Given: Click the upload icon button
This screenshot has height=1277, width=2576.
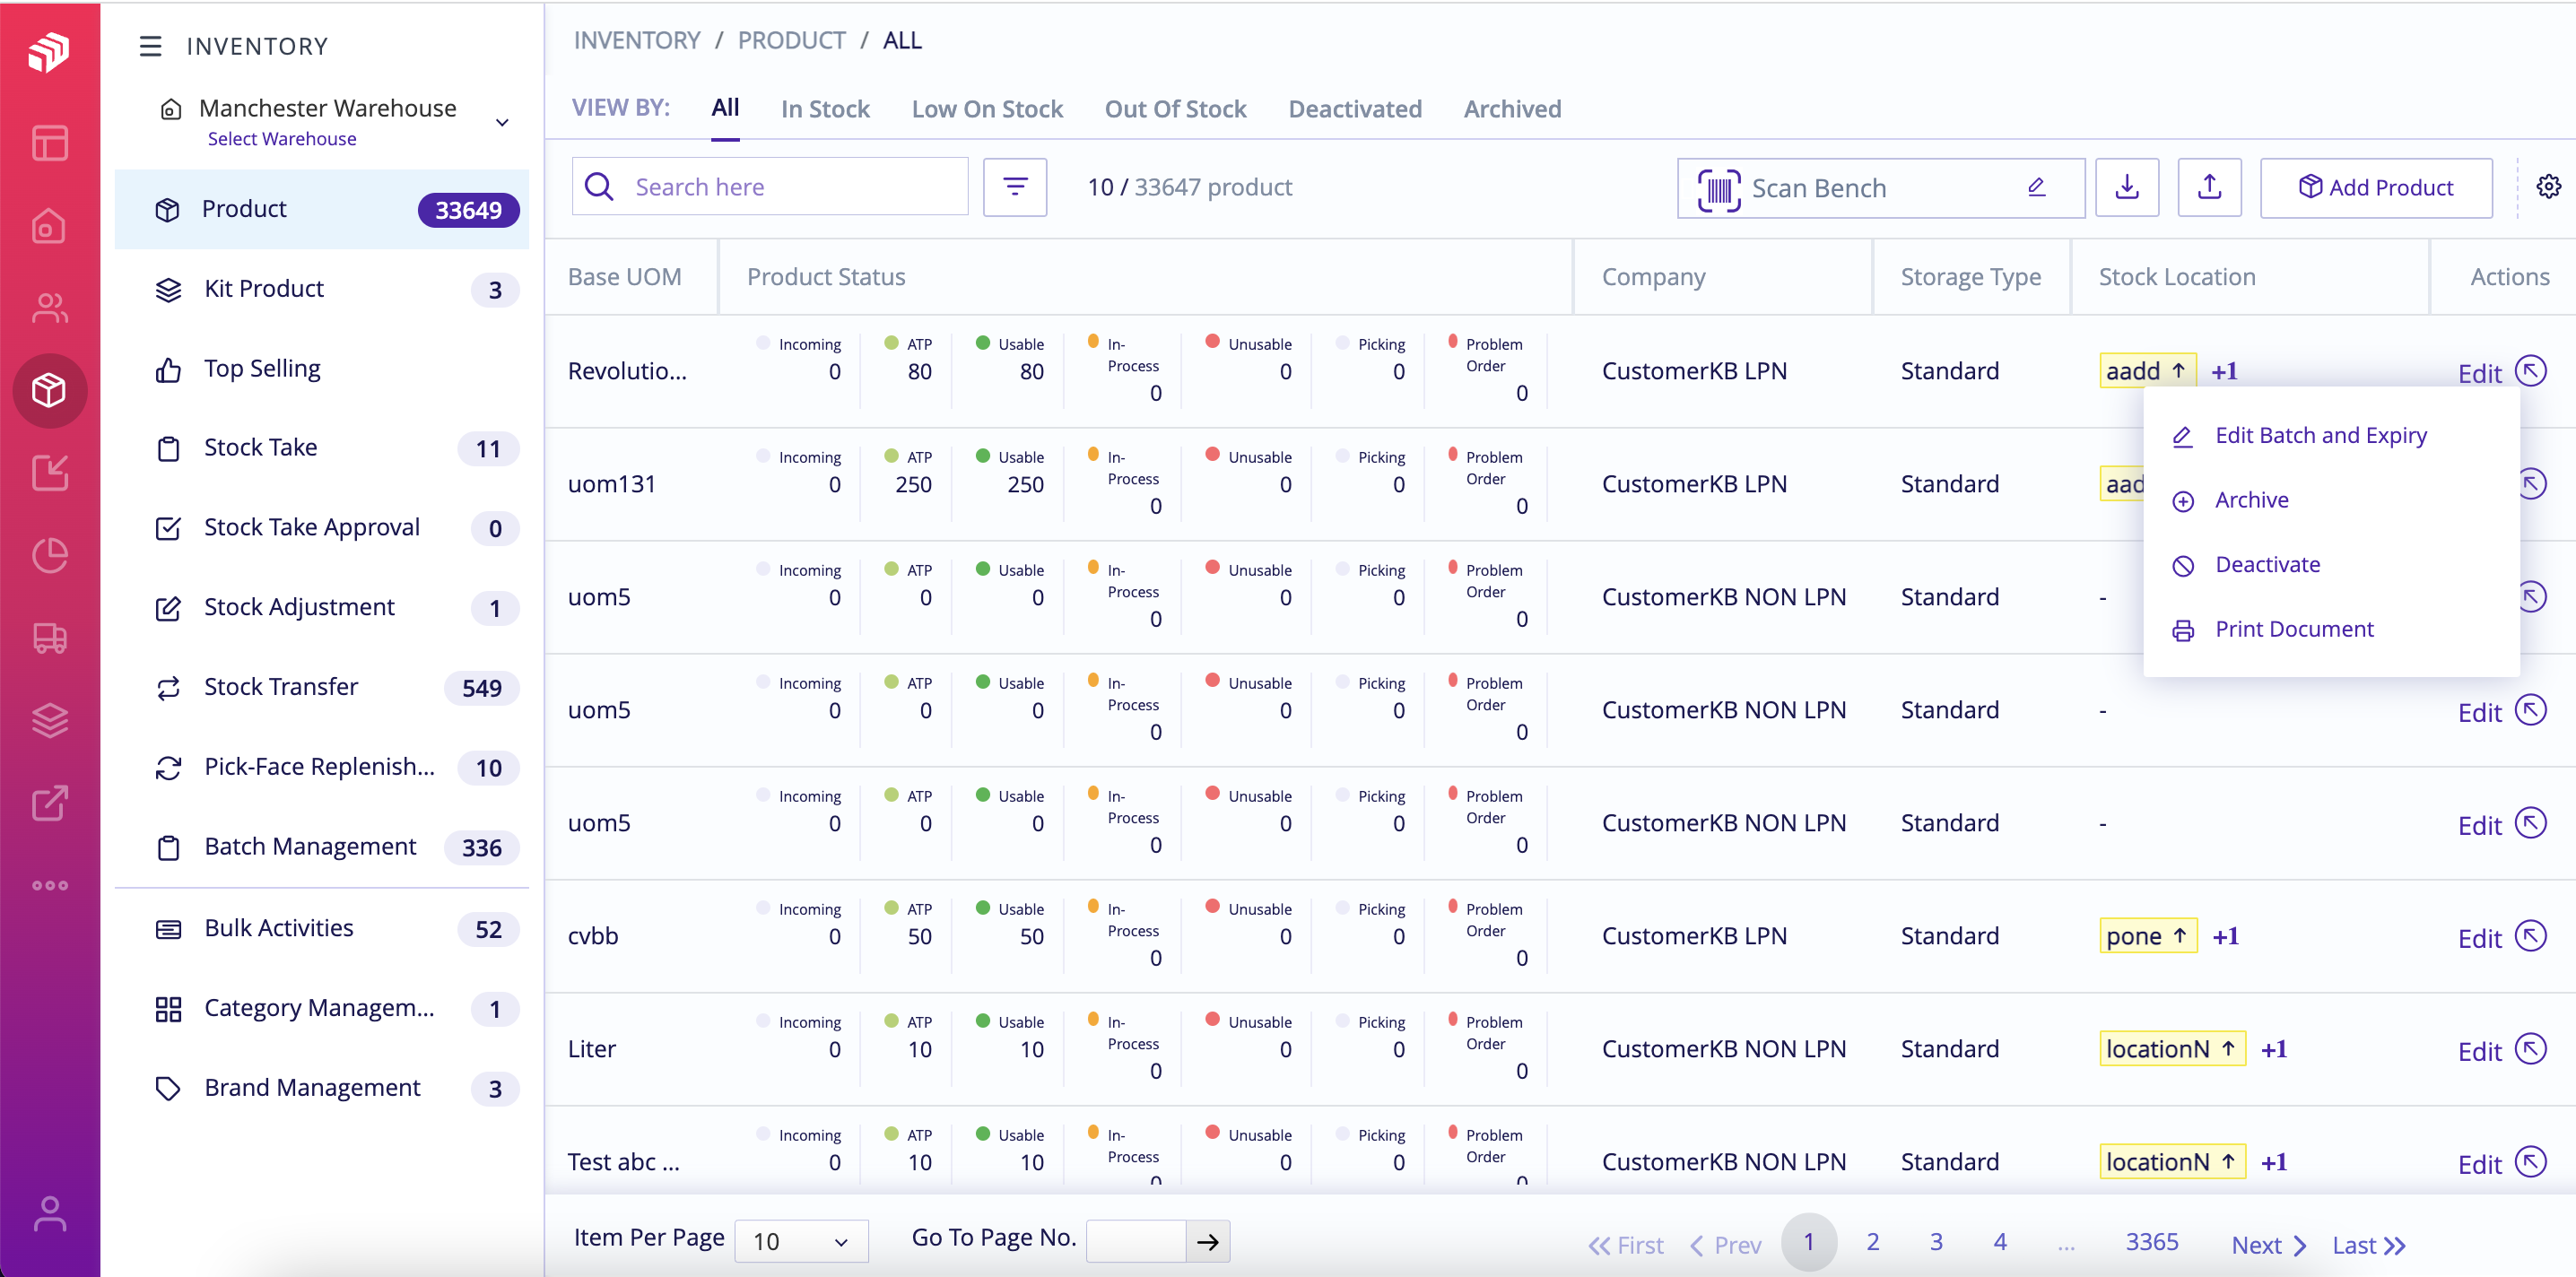Looking at the screenshot, I should click(2208, 187).
